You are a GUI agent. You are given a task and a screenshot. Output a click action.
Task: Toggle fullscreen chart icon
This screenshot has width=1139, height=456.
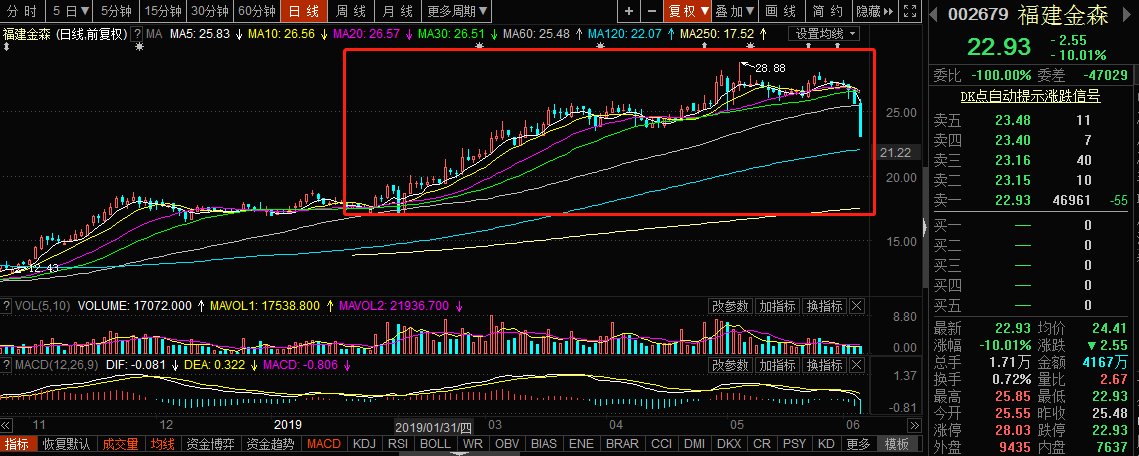[909, 11]
